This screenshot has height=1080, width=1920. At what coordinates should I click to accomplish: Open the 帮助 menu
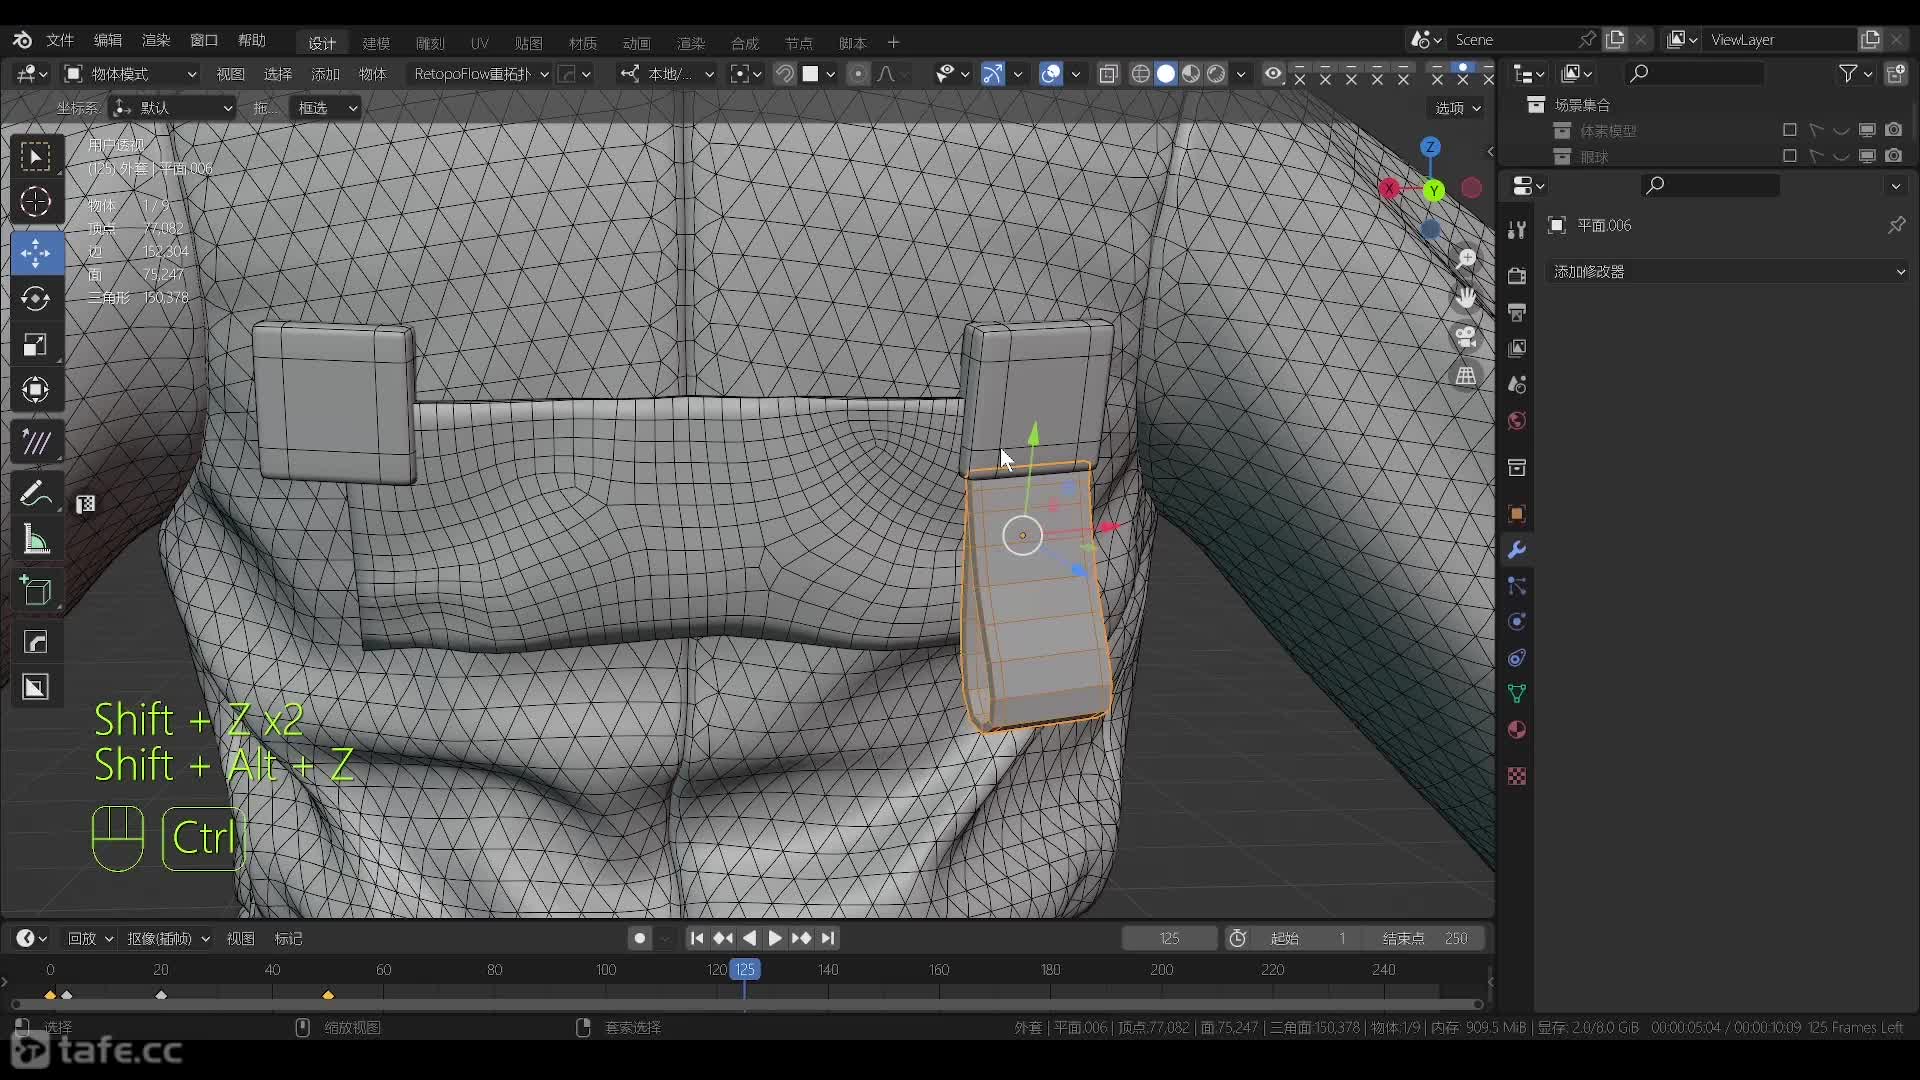pos(252,40)
